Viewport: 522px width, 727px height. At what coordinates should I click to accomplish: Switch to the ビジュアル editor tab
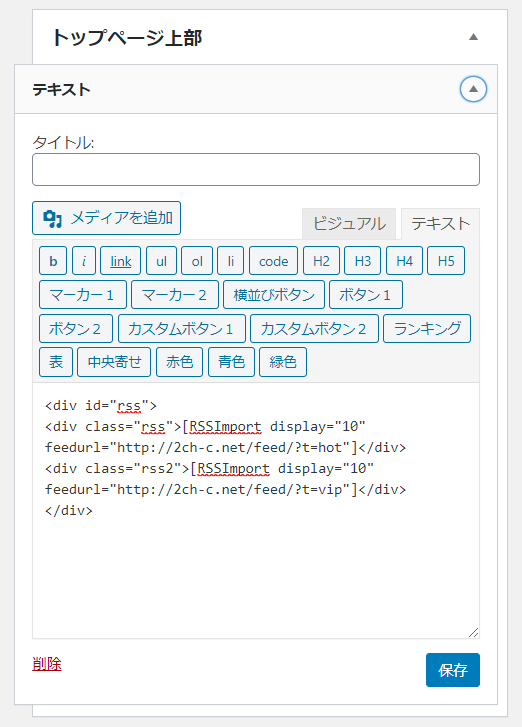(349, 224)
